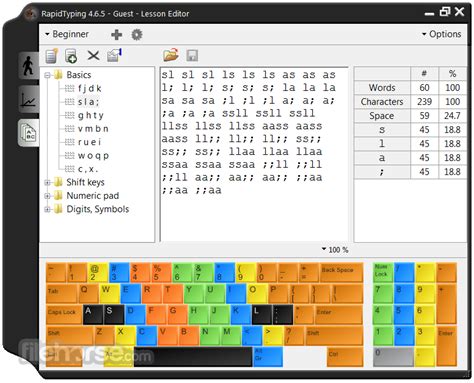Open the statistics chart sidebar icon
The height and width of the screenshot is (383, 474).
click(29, 99)
